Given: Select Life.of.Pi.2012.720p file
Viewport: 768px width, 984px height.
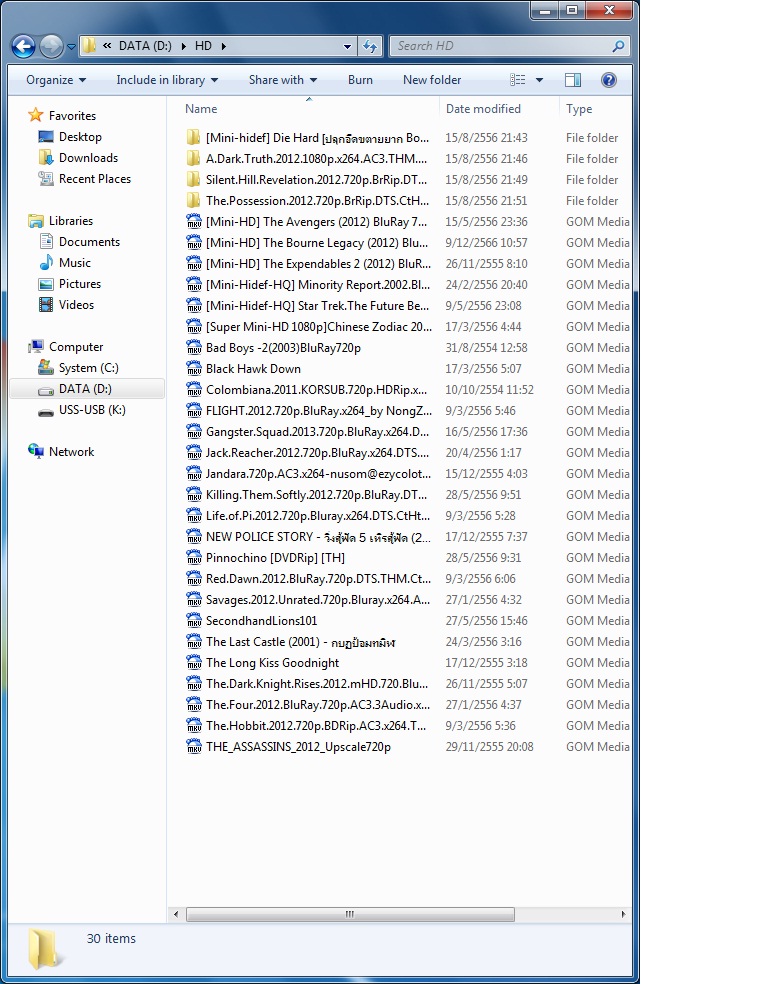Looking at the screenshot, I should tap(318, 516).
